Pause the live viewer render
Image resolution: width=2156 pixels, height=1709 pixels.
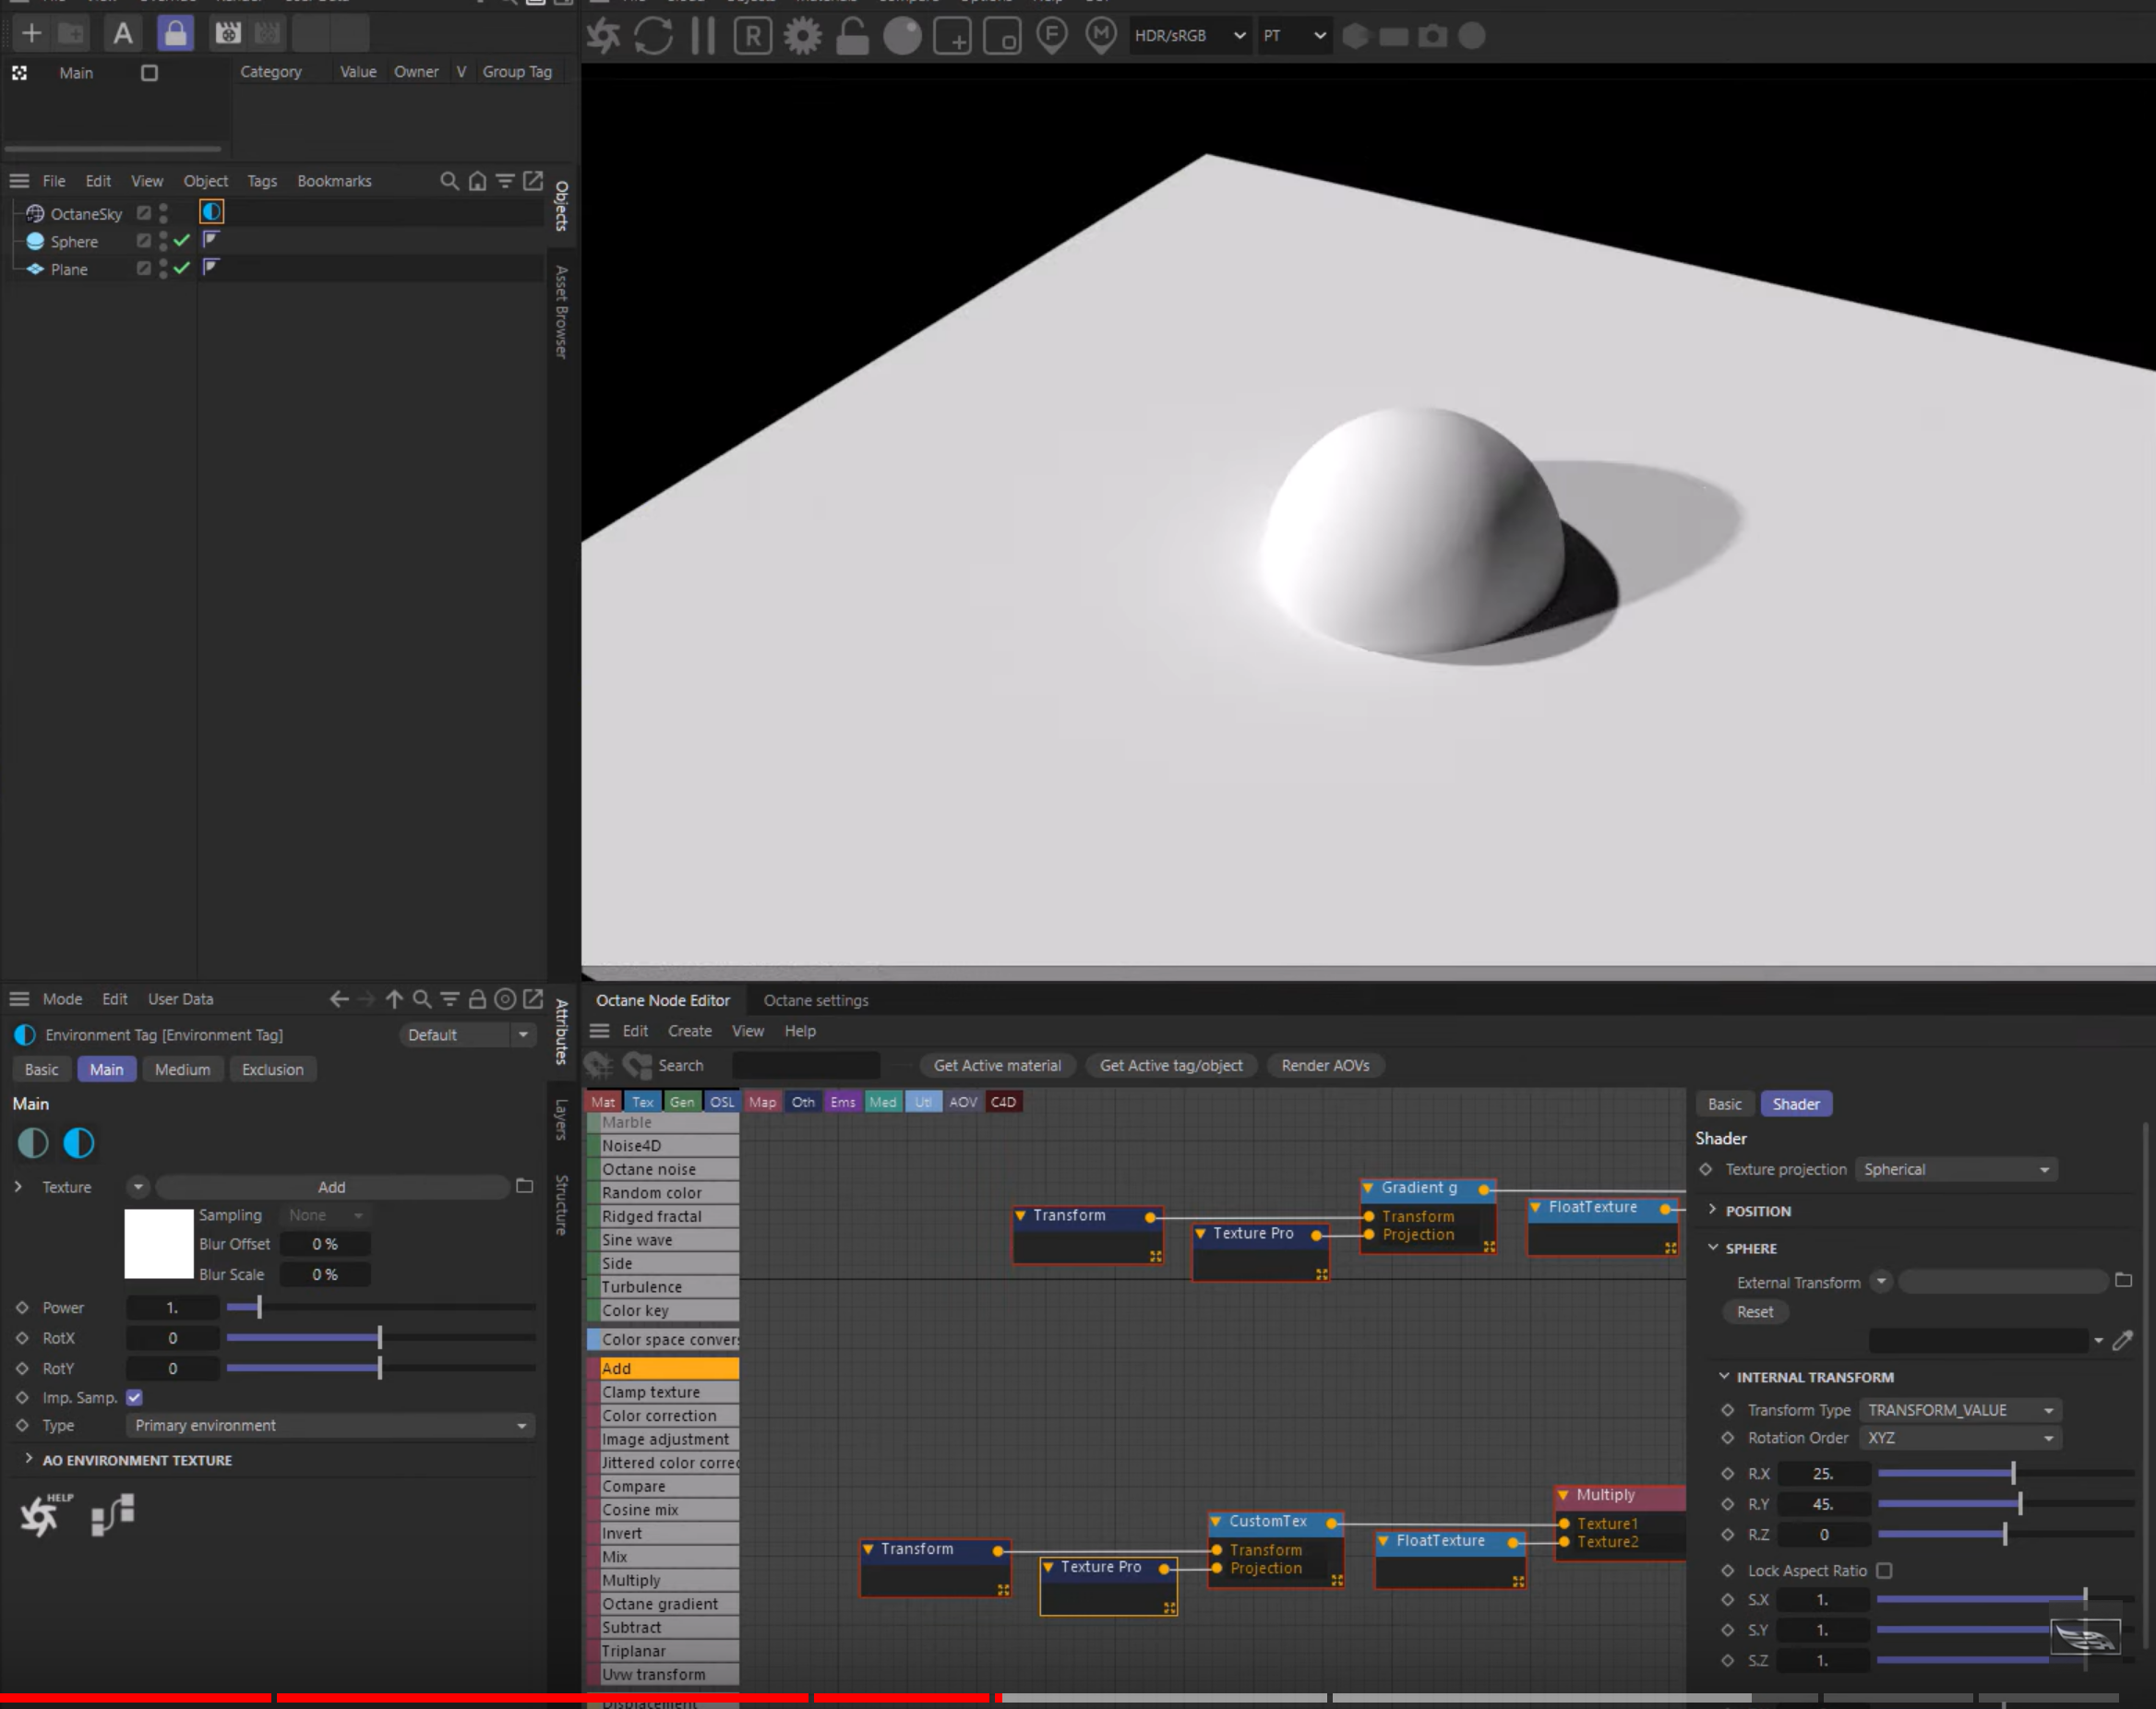pos(703,36)
